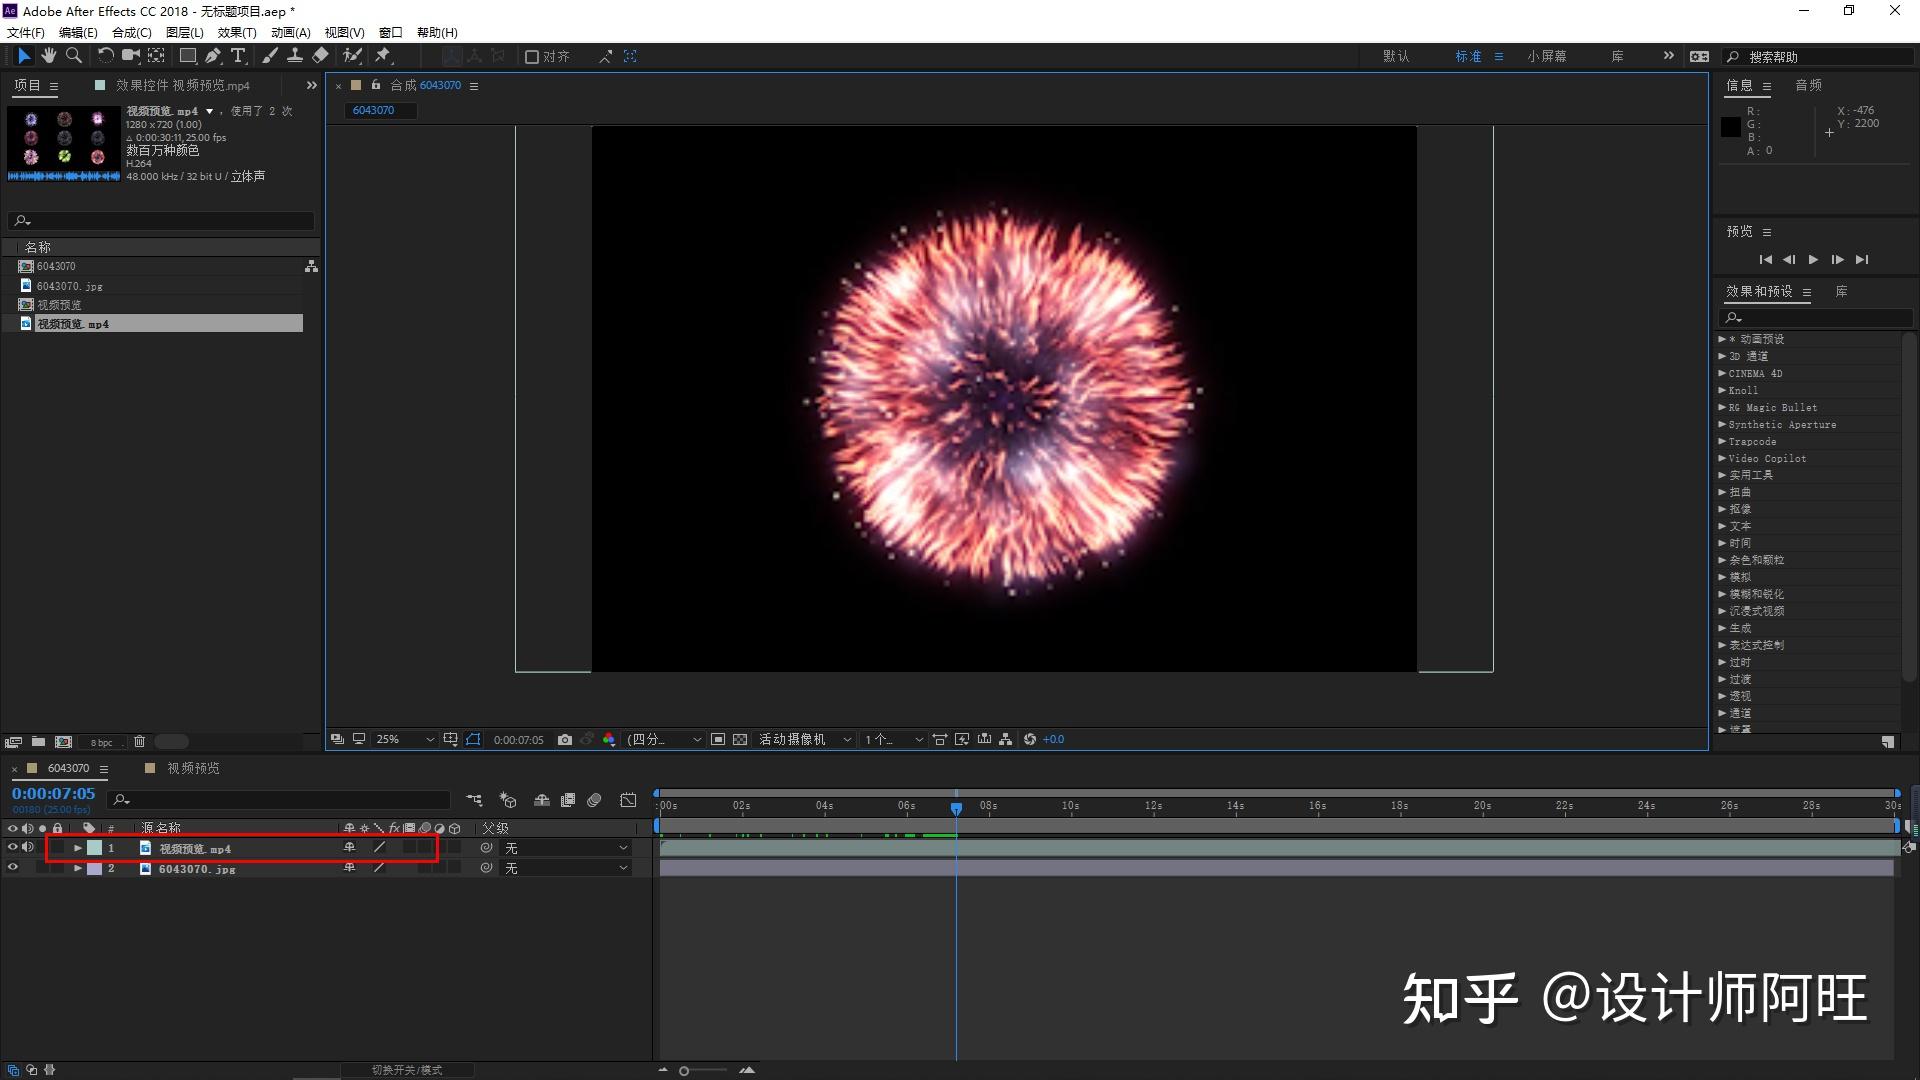Select the Brush tool

pyautogui.click(x=269, y=56)
